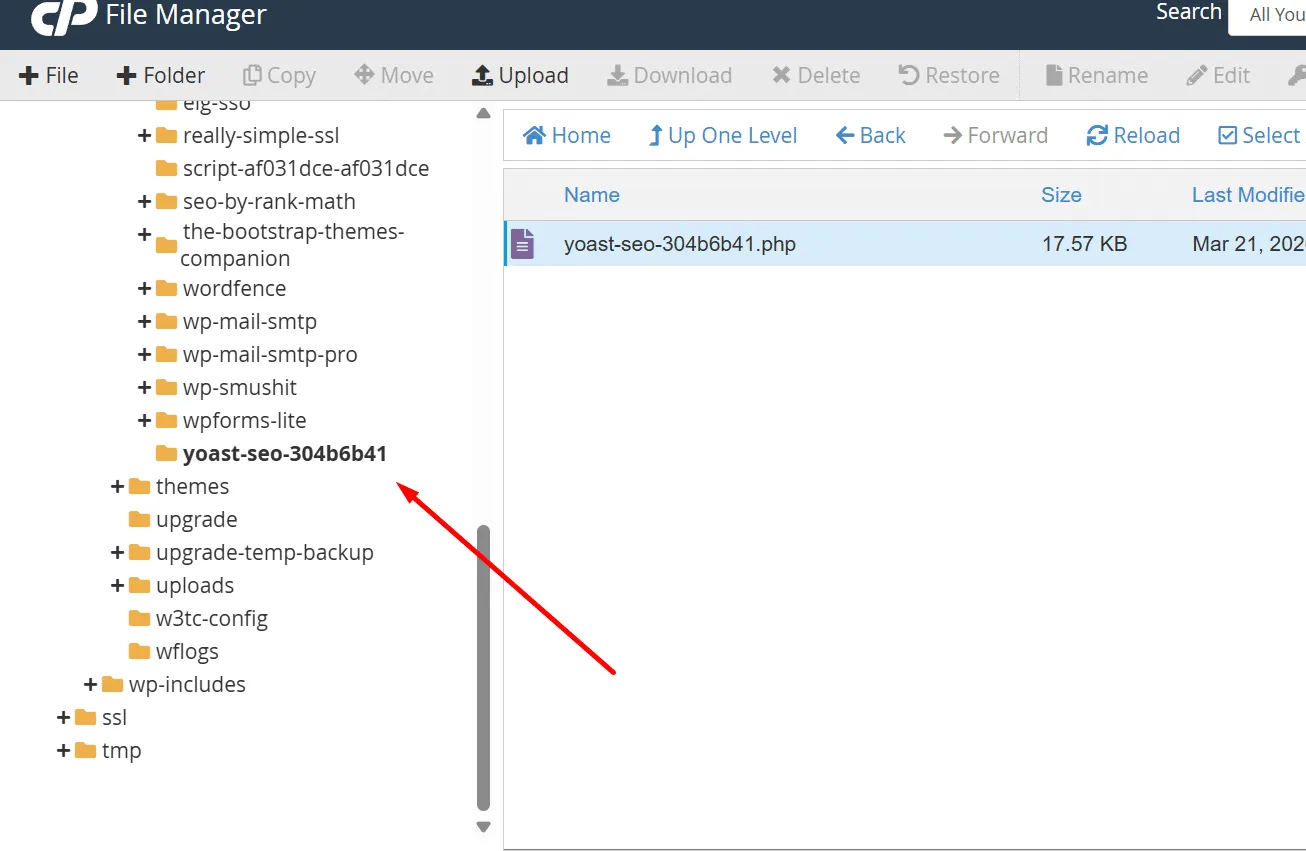This screenshot has height=851, width=1306.
Task: Reload the file listing
Action: pyautogui.click(x=1133, y=135)
